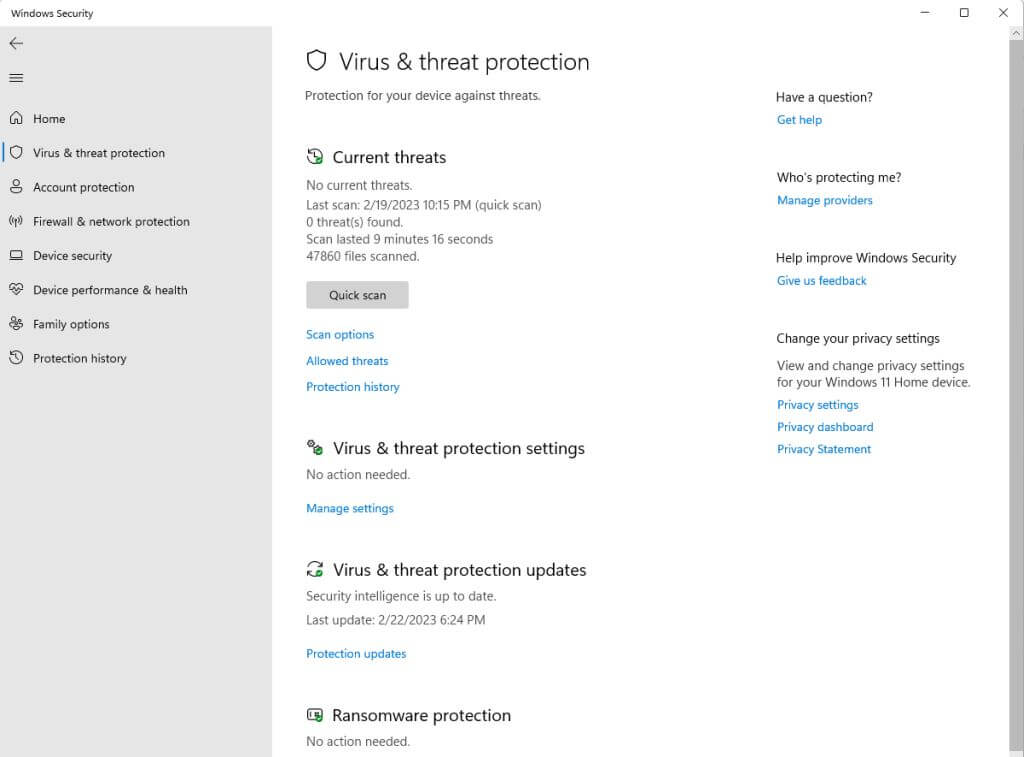Click Get help link
This screenshot has width=1024, height=757.
point(799,120)
